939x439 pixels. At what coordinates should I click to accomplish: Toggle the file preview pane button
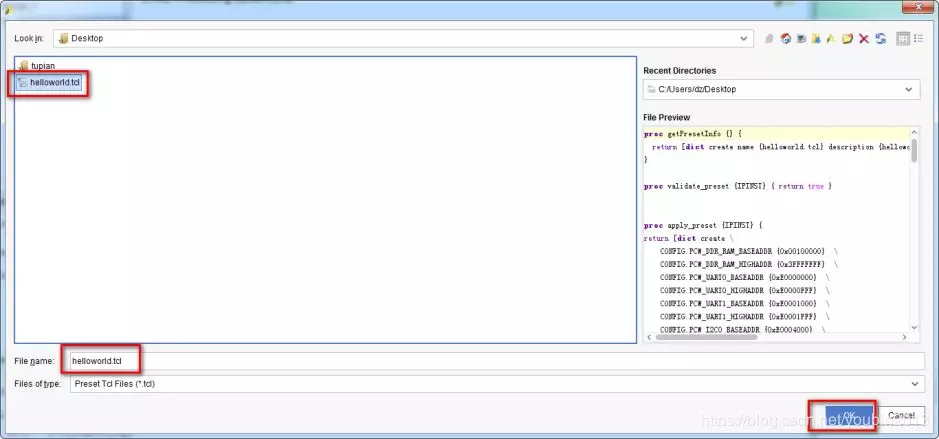pyautogui.click(x=903, y=38)
